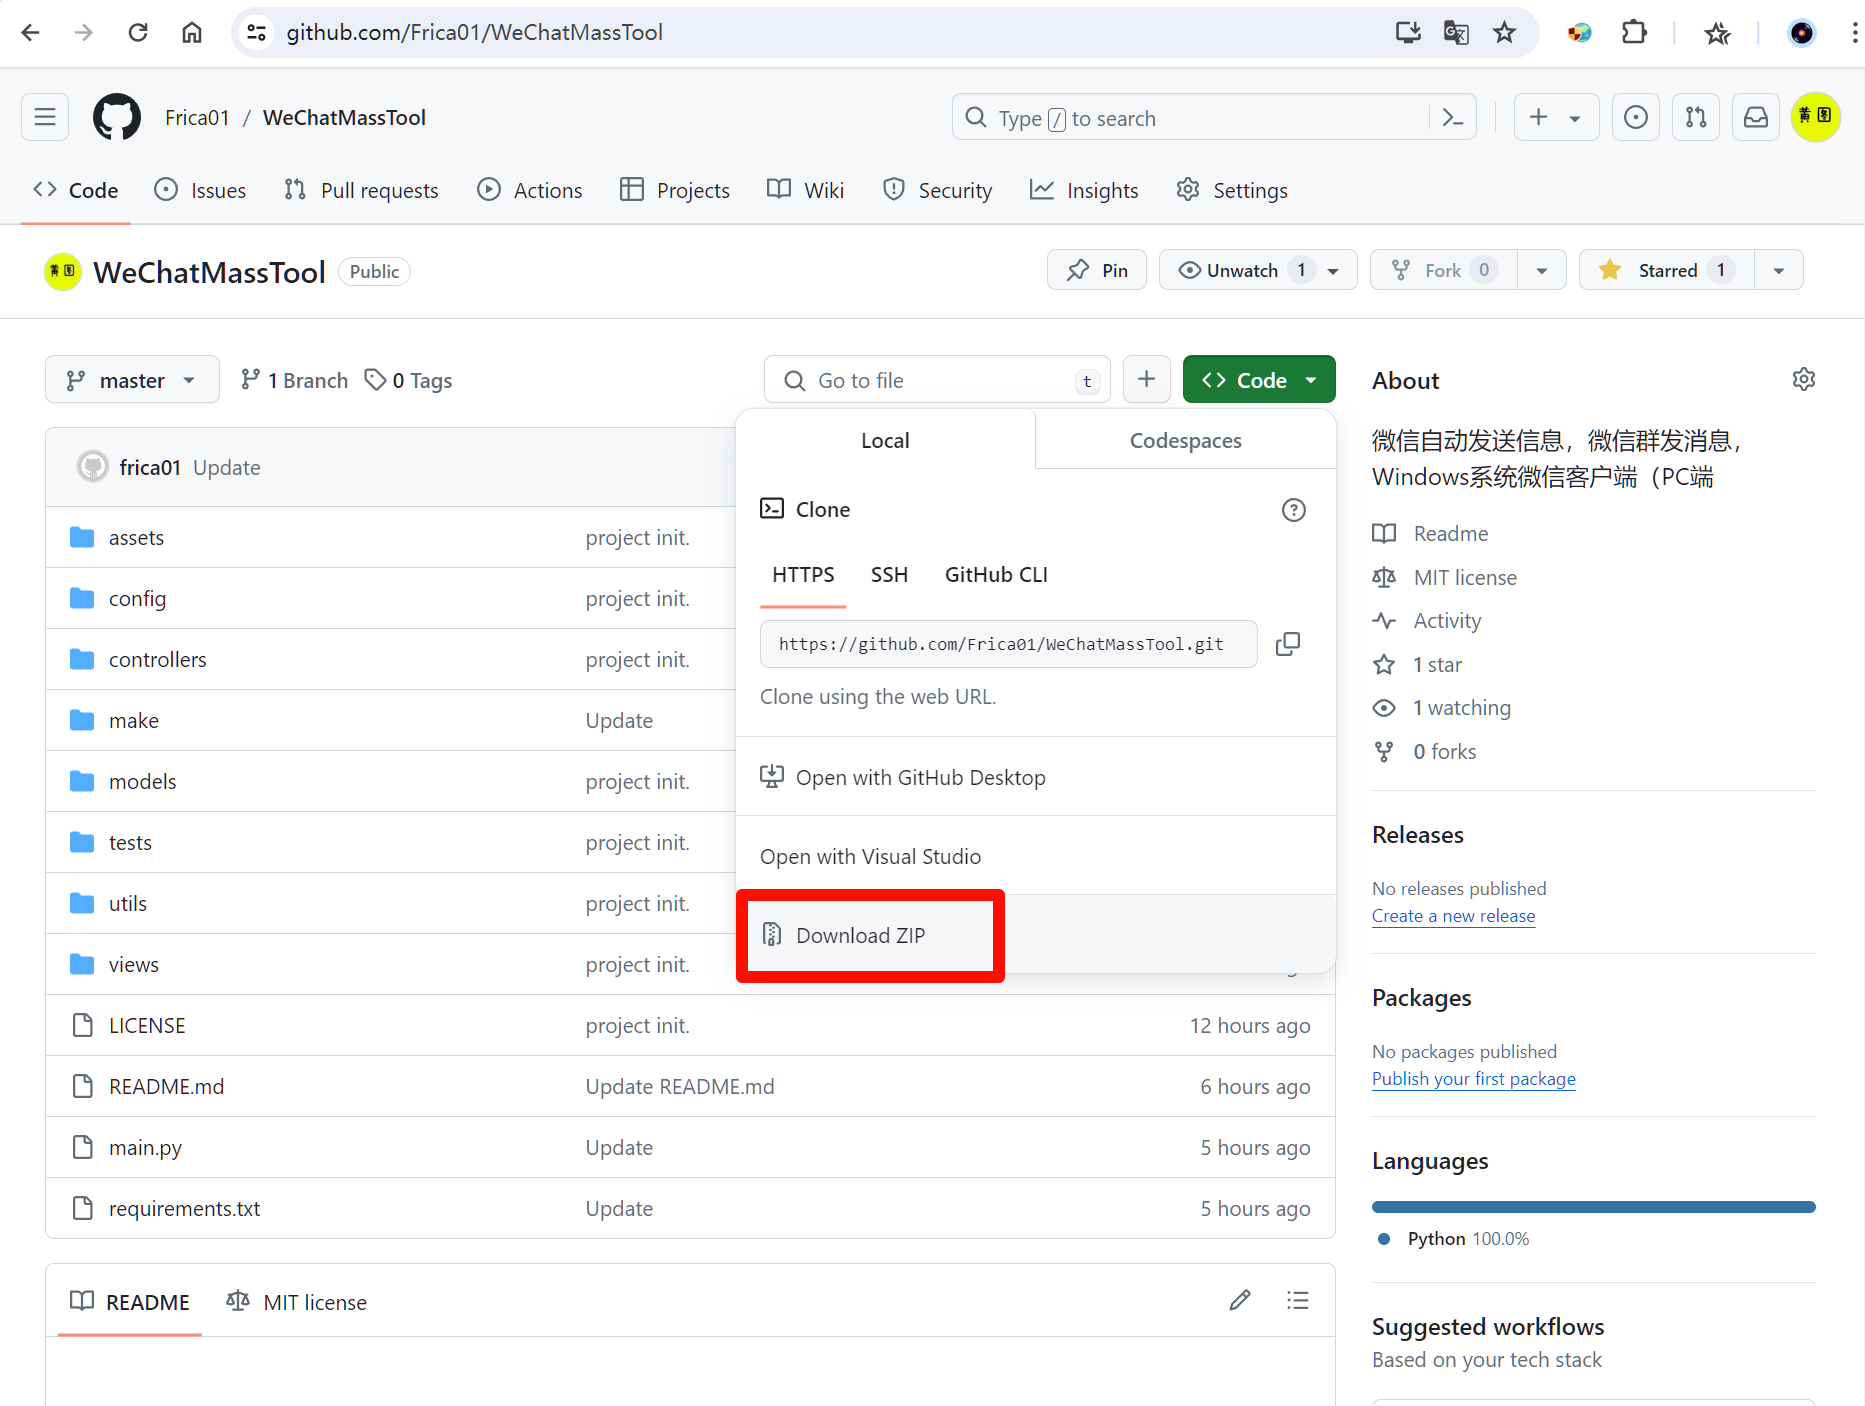Click the Python language bar
The image size is (1865, 1406).
pyautogui.click(x=1594, y=1207)
